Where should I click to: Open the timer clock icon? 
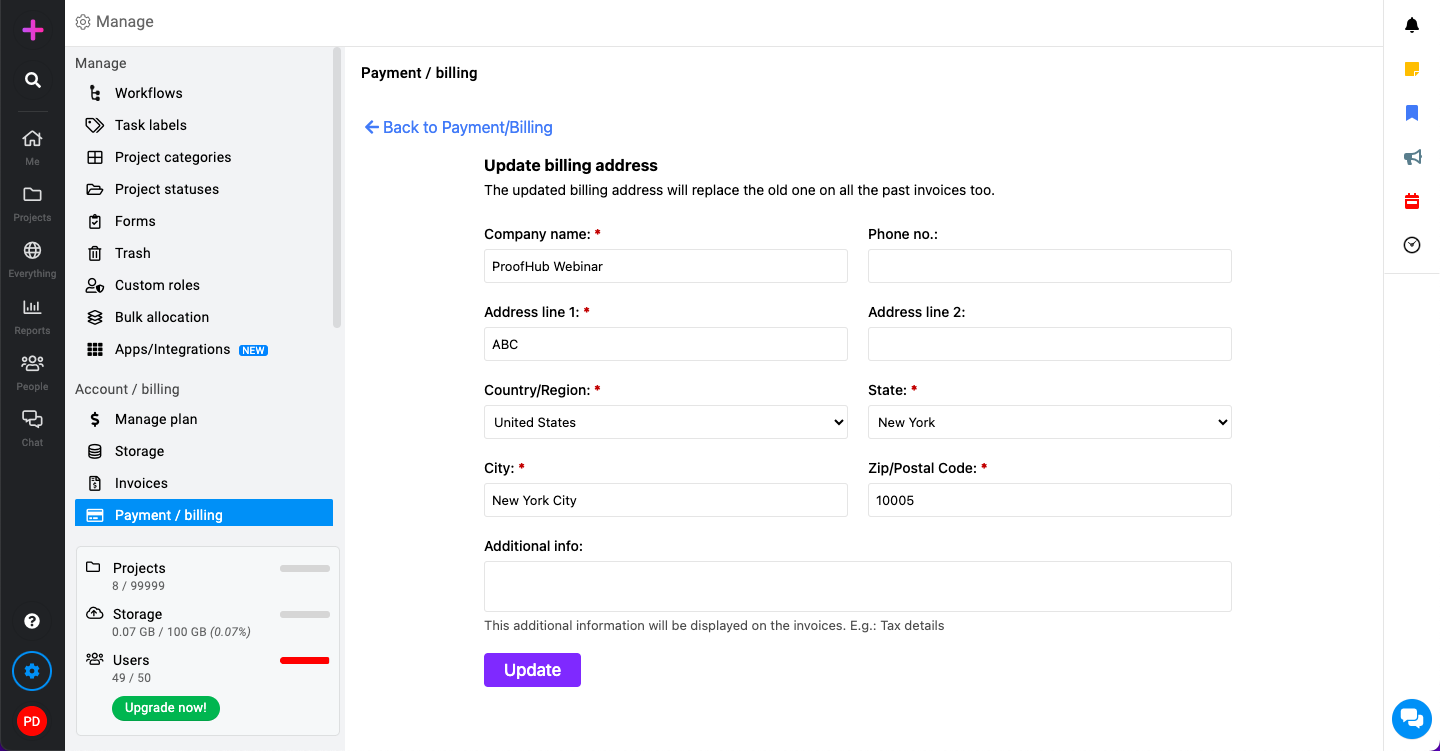1412,245
